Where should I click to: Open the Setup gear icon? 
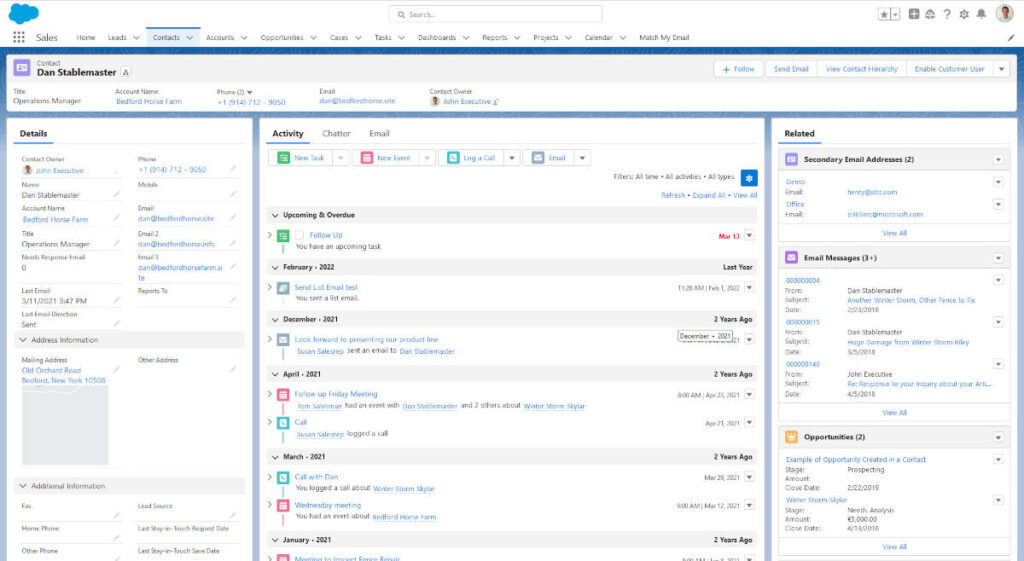964,14
